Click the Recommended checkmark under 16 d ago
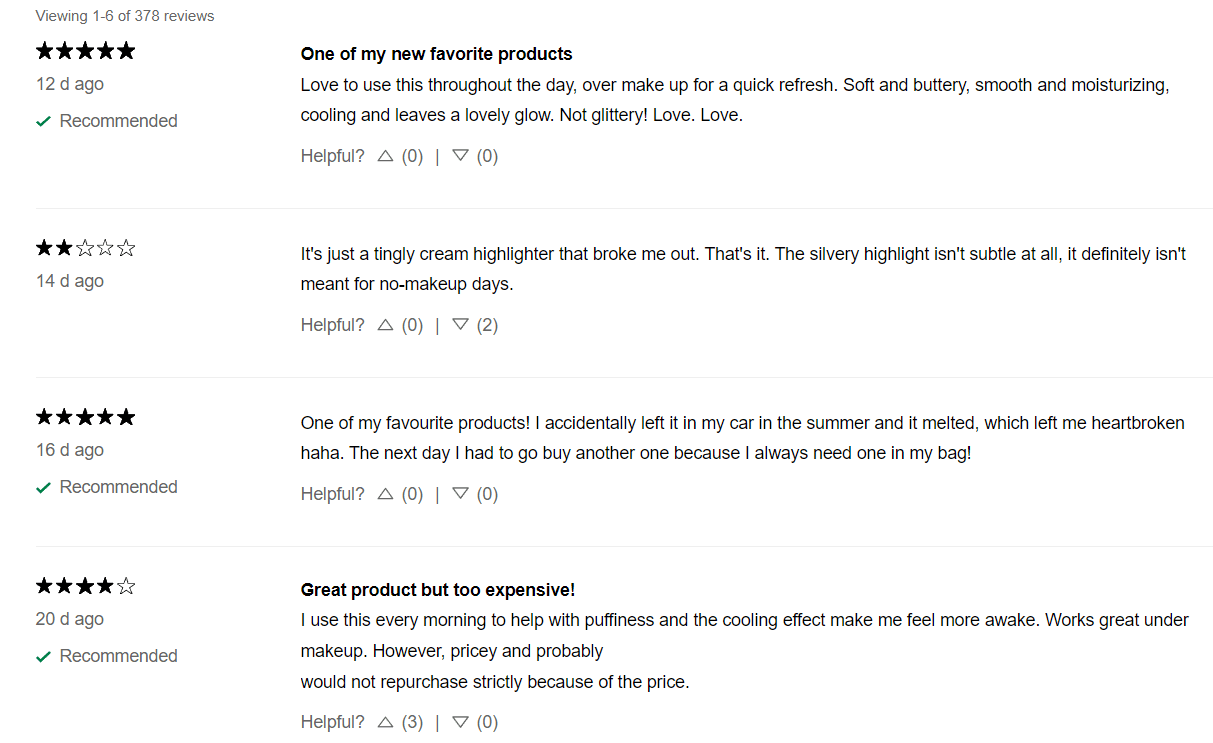This screenshot has width=1213, height=743. pos(43,488)
